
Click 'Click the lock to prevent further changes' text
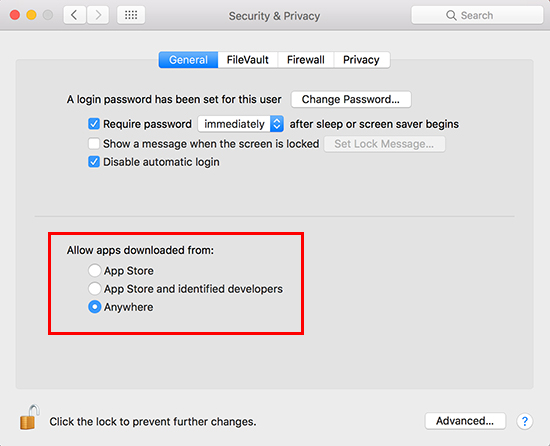153,421
